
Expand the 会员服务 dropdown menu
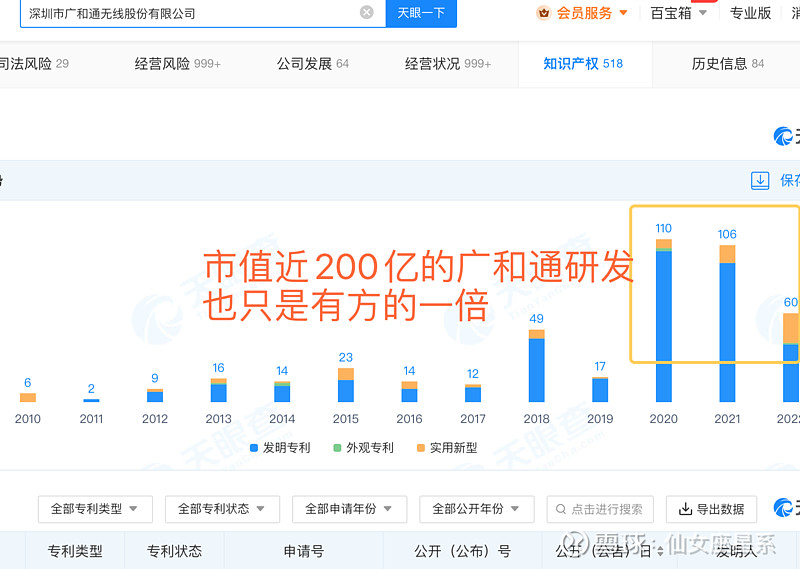pyautogui.click(x=623, y=13)
